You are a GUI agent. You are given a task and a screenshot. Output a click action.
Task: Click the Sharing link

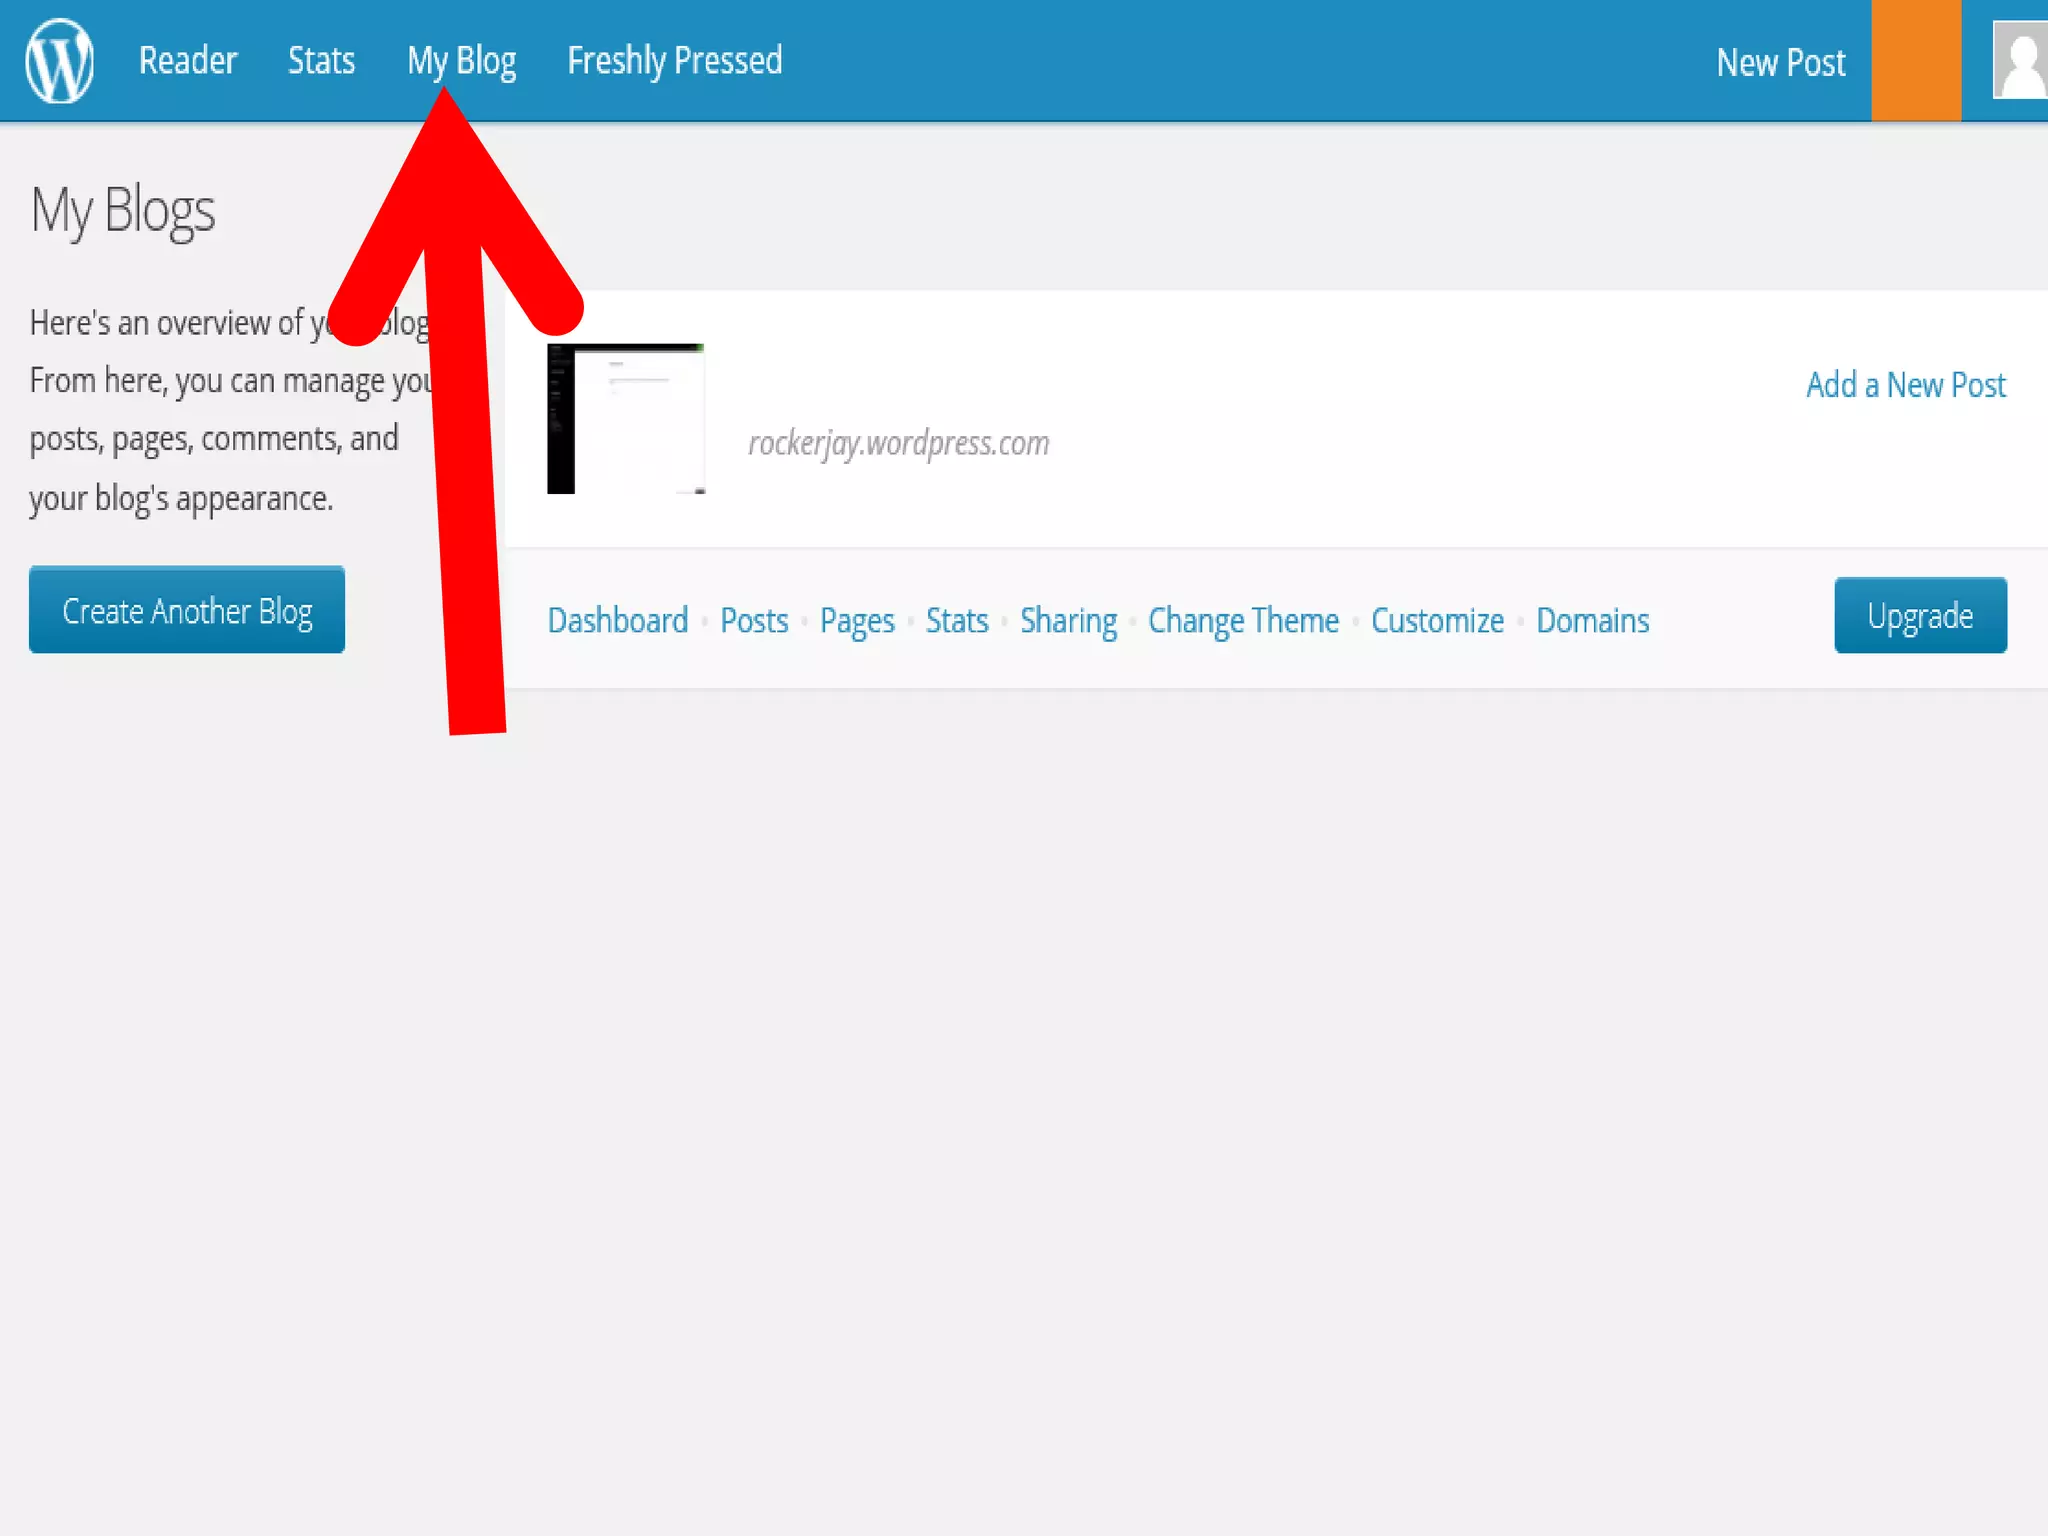1068,621
